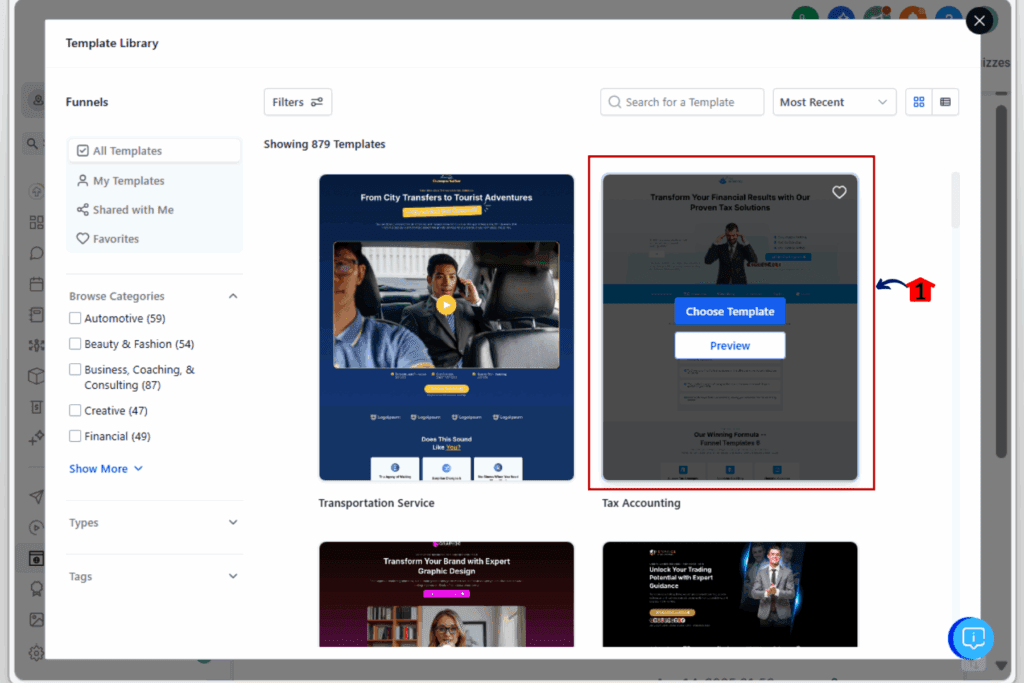The image size is (1024, 683).
Task: Check the Automotive (59) category
Action: coord(75,318)
